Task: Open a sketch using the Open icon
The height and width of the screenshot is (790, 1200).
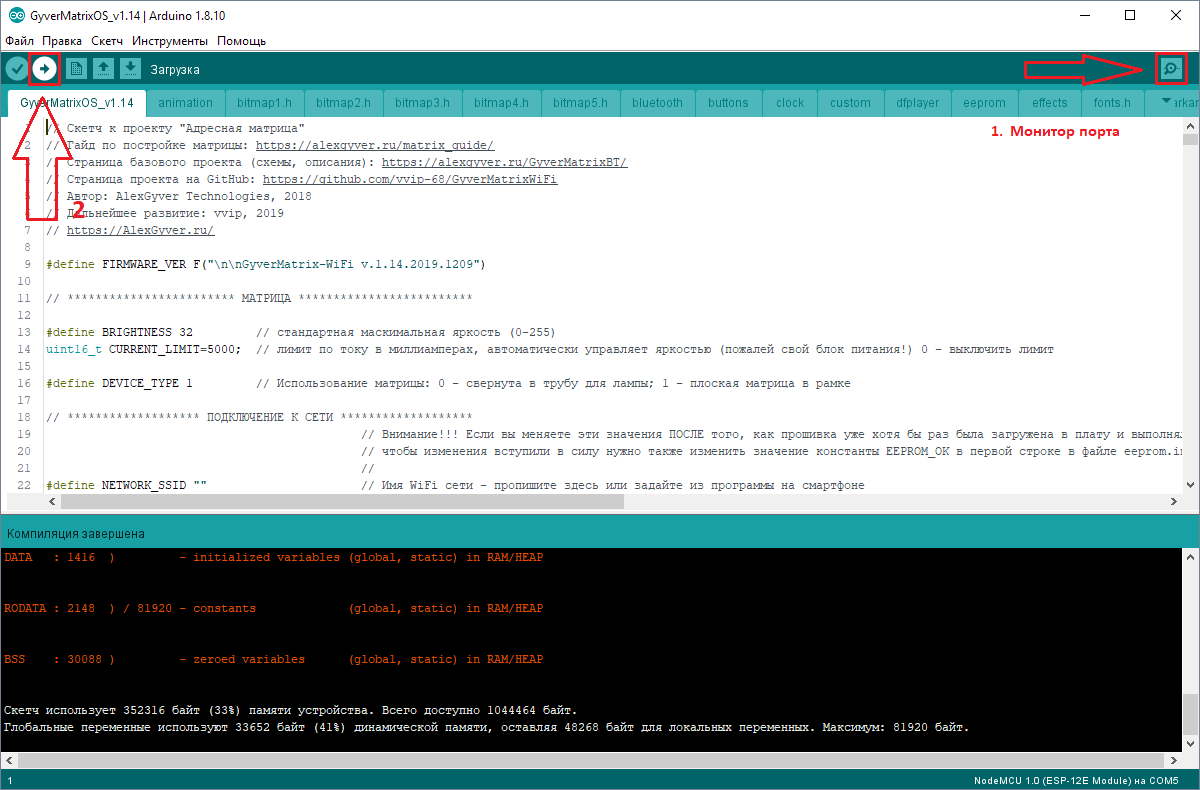Action: [103, 68]
